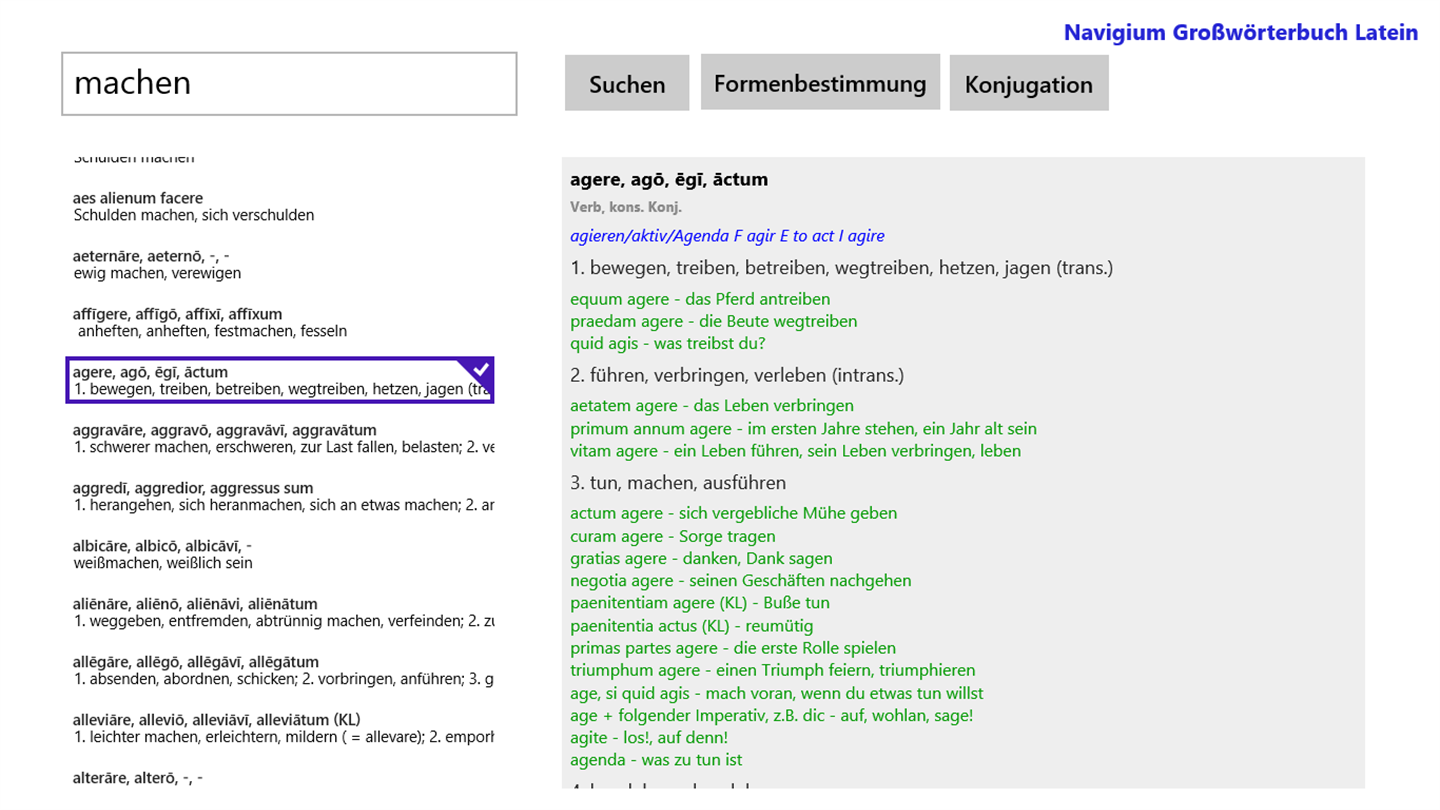
Task: Click example 'aetatem agere - das Leben verbringen'
Action: pos(712,405)
